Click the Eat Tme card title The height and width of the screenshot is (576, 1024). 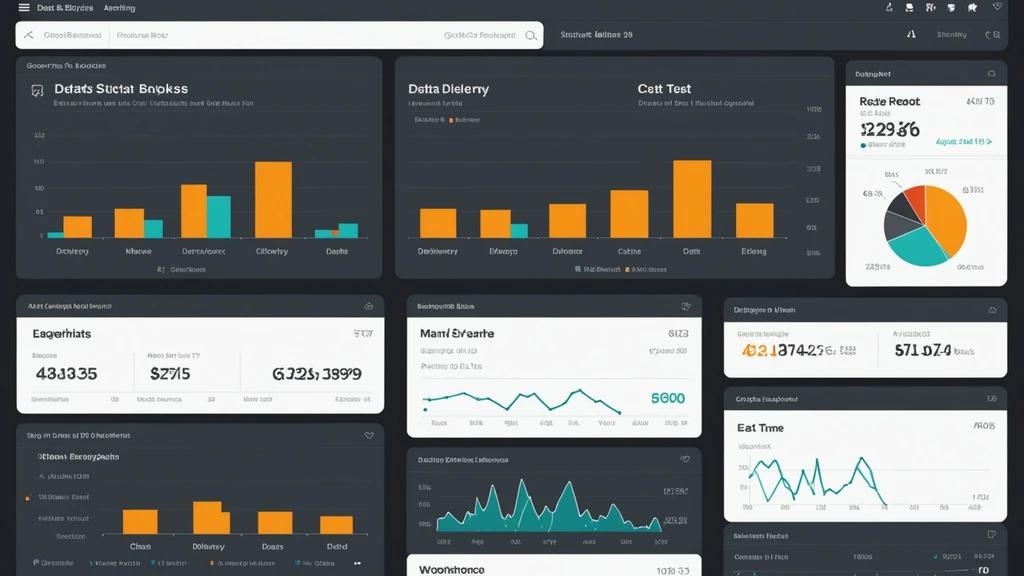760,428
